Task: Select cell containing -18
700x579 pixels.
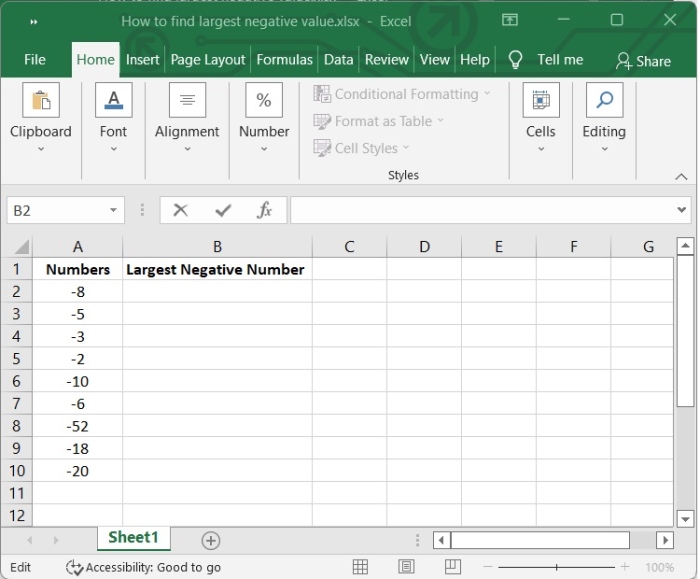Action: (x=78, y=448)
